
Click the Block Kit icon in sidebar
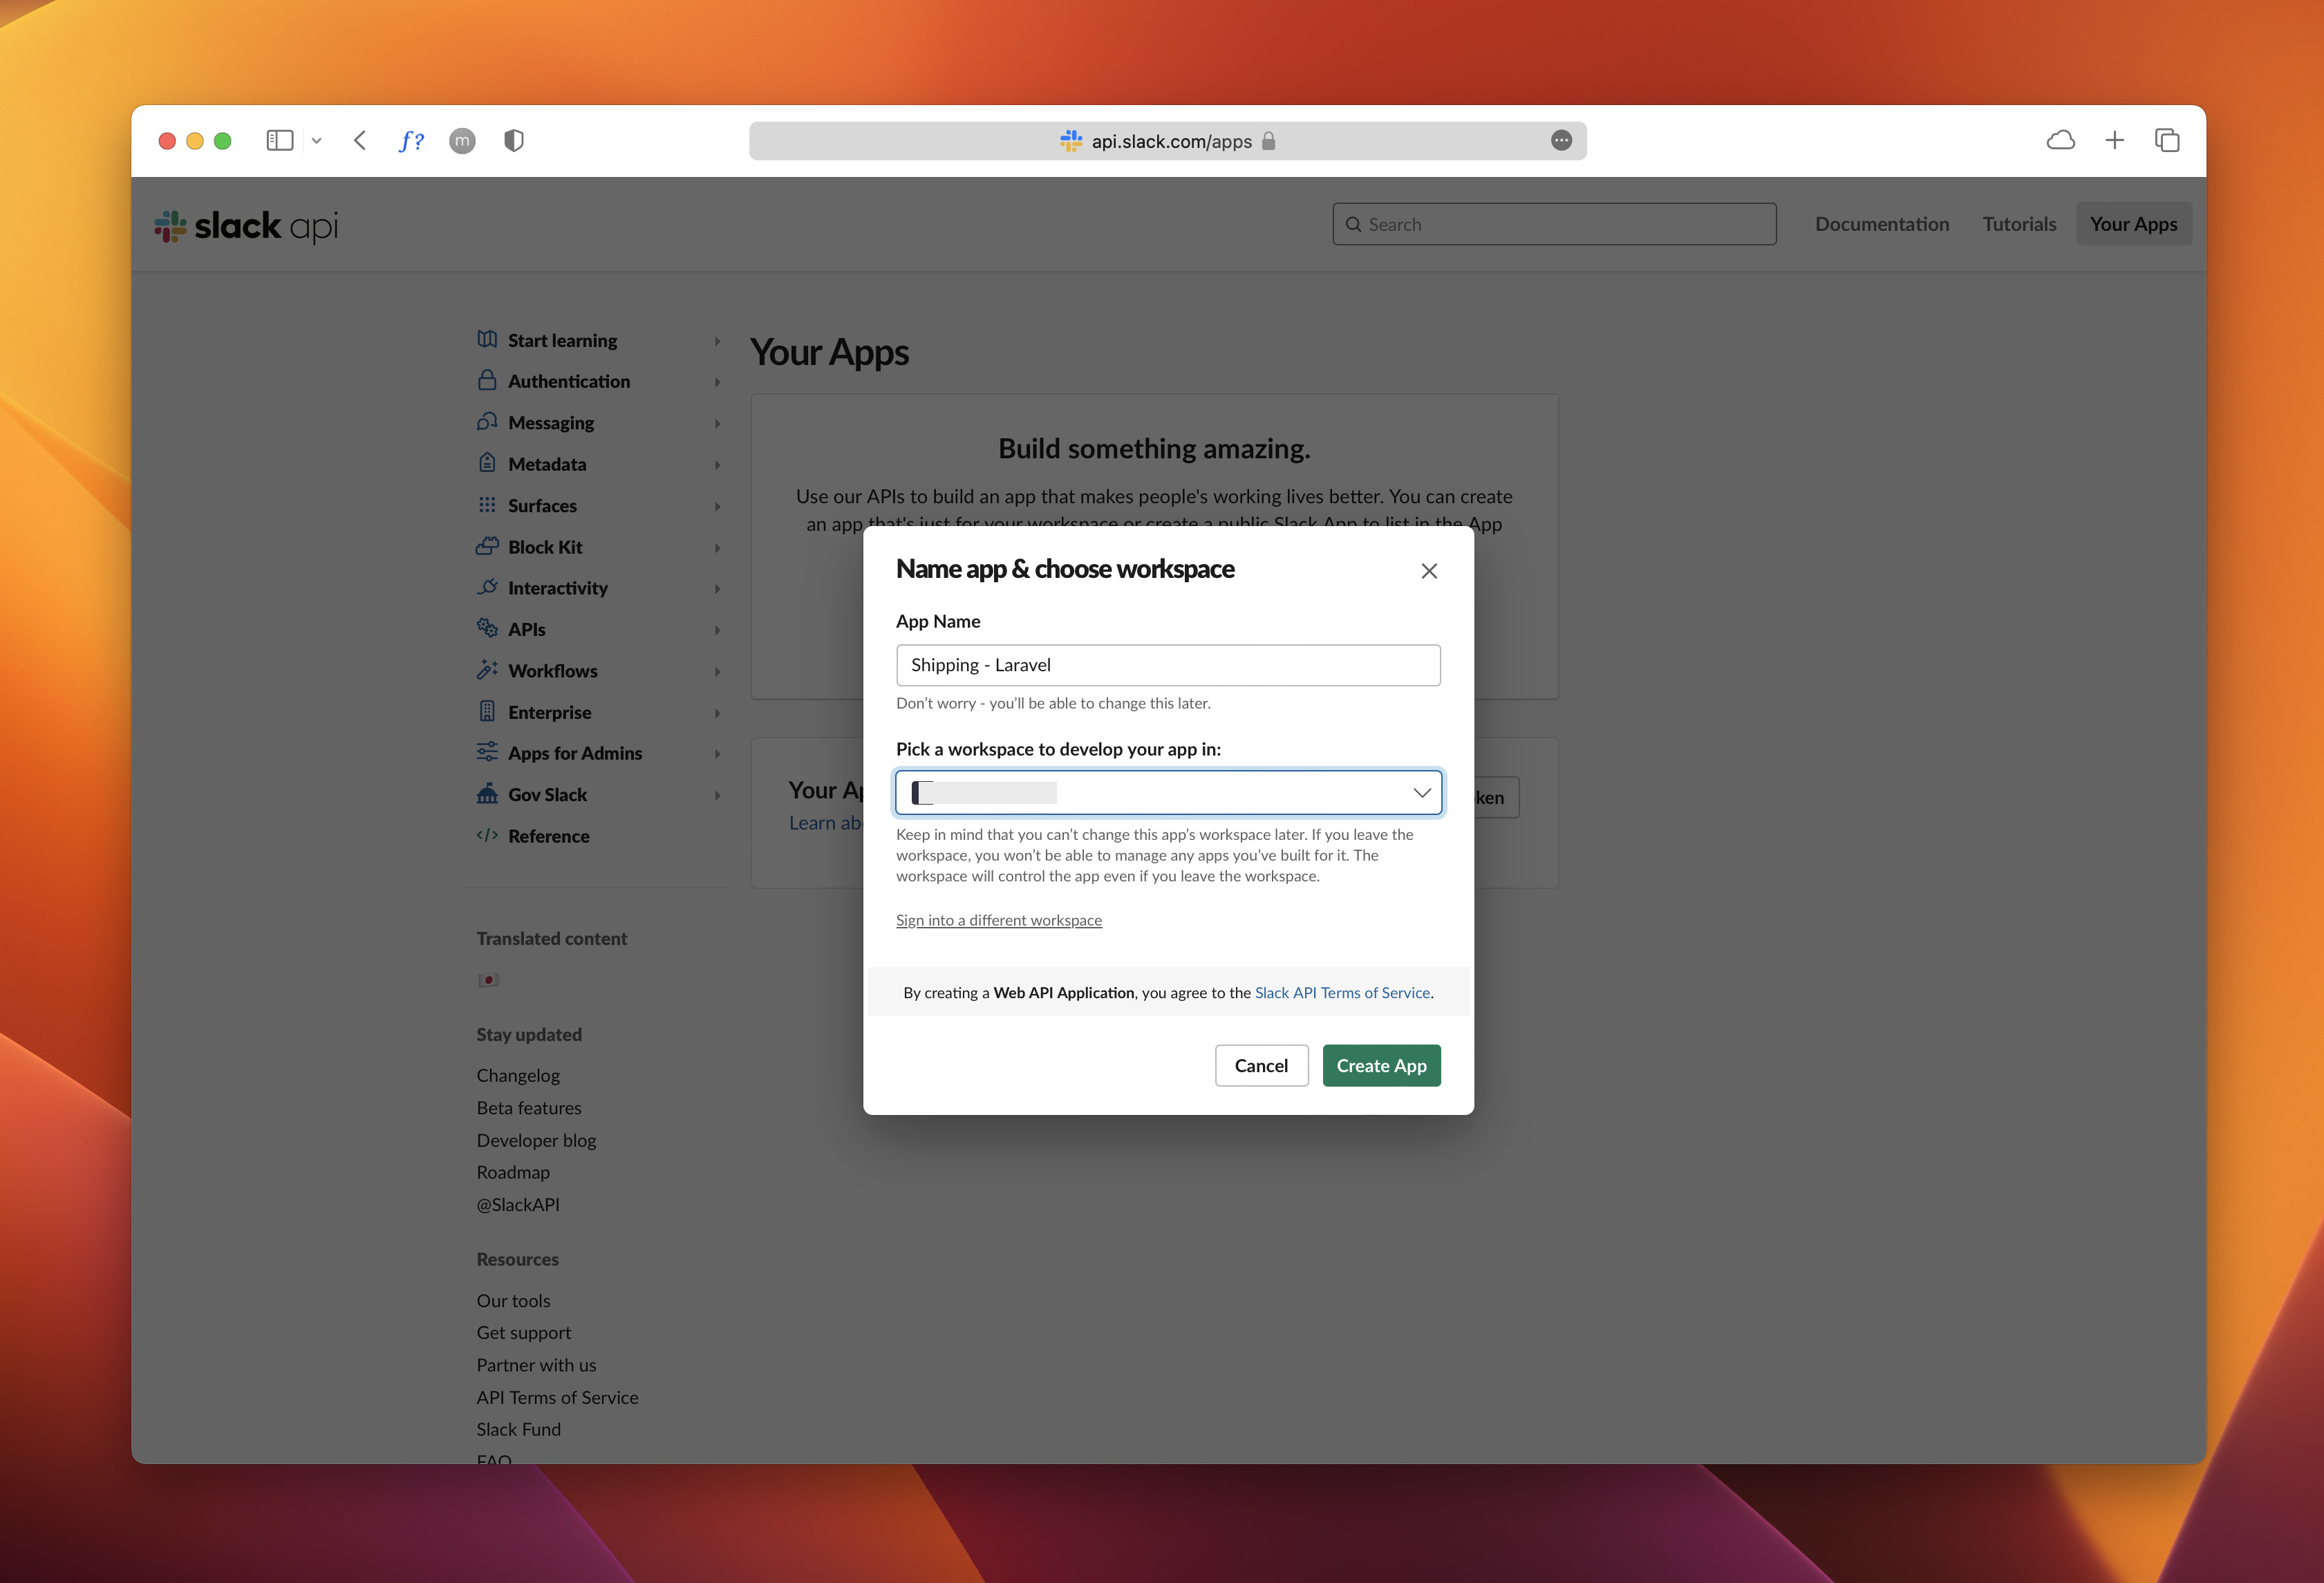487,546
